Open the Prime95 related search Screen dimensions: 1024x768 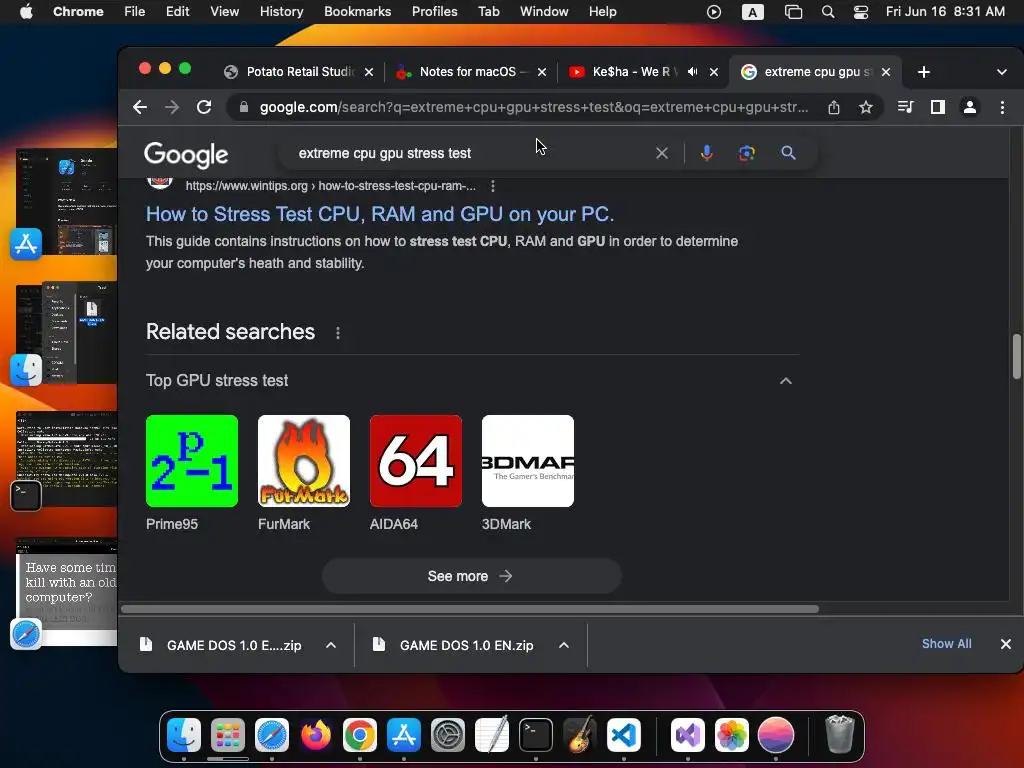tap(192, 473)
